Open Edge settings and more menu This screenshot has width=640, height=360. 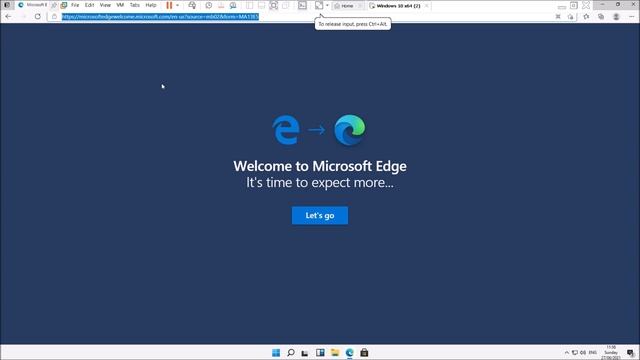click(631, 16)
